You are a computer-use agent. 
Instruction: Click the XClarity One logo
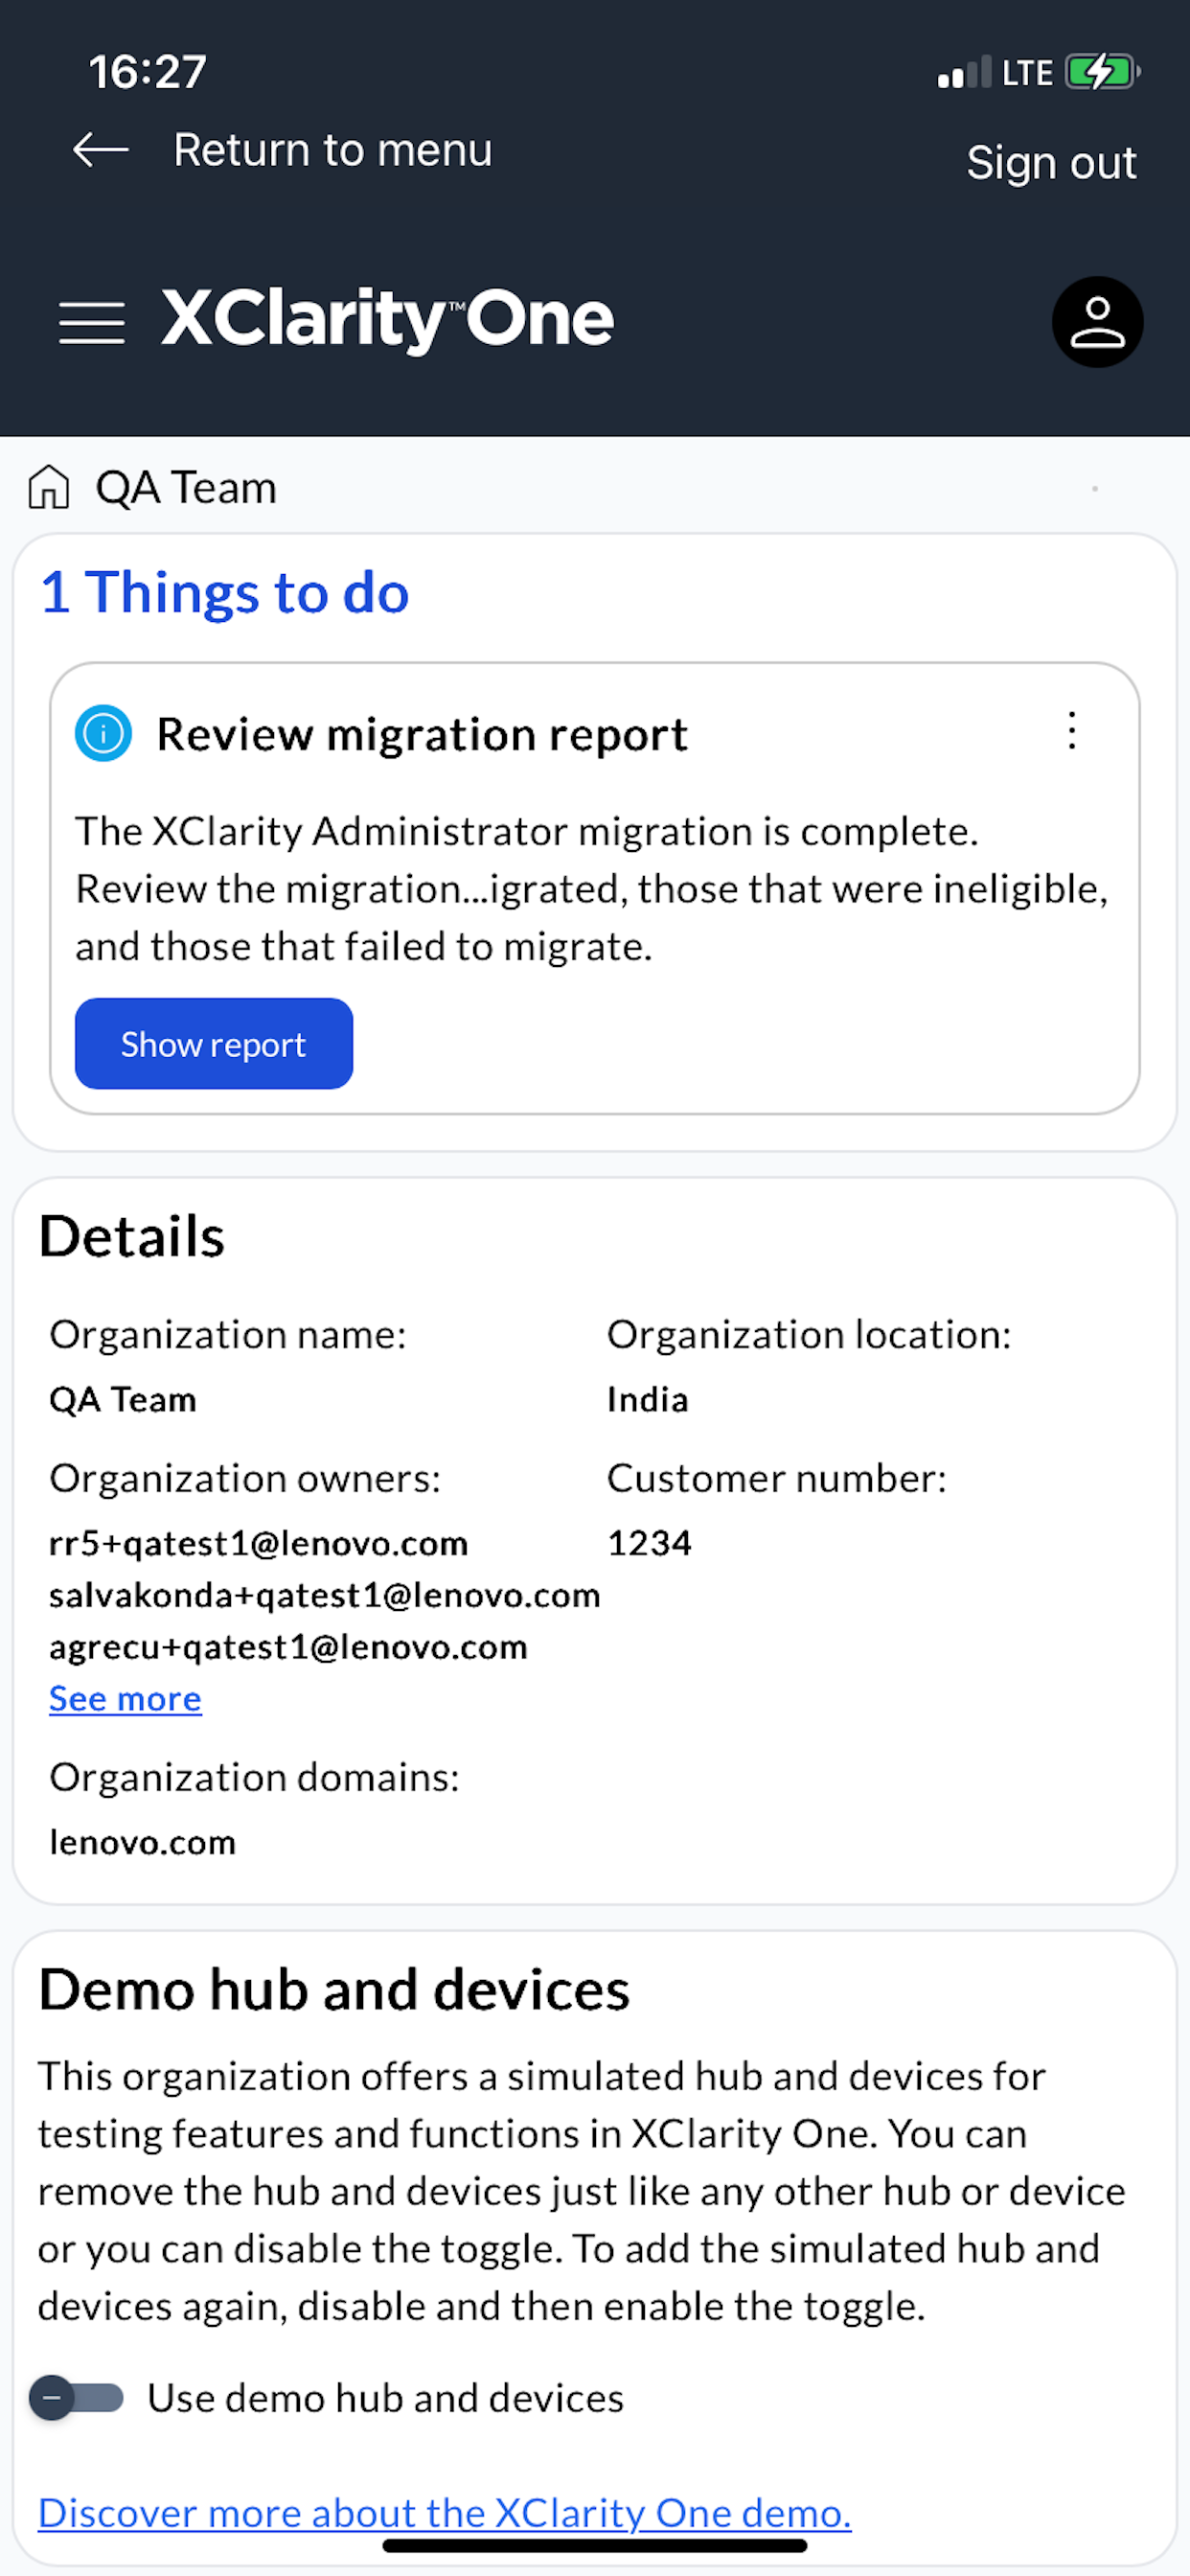pos(387,320)
